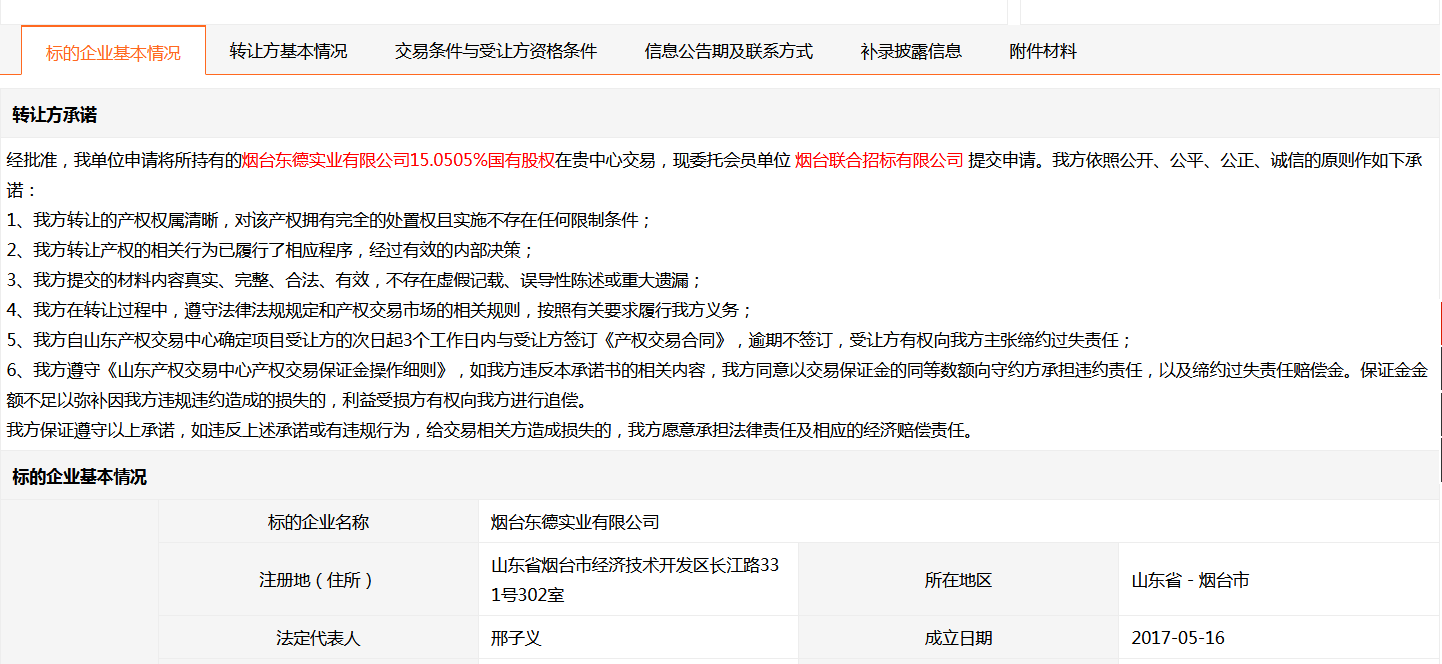The width and height of the screenshot is (1442, 664).
Task: Open the 标的企业基本情况 tab
Action: tap(113, 51)
